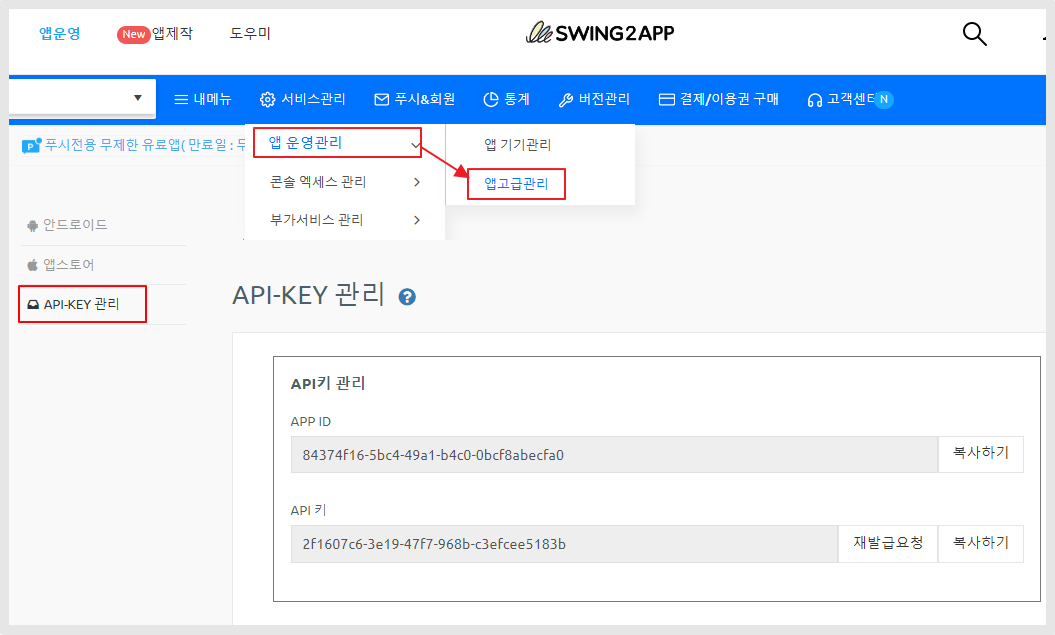Image resolution: width=1055 pixels, height=635 pixels.
Task: Click 복사하기 next to API 키
Action: pos(980,544)
